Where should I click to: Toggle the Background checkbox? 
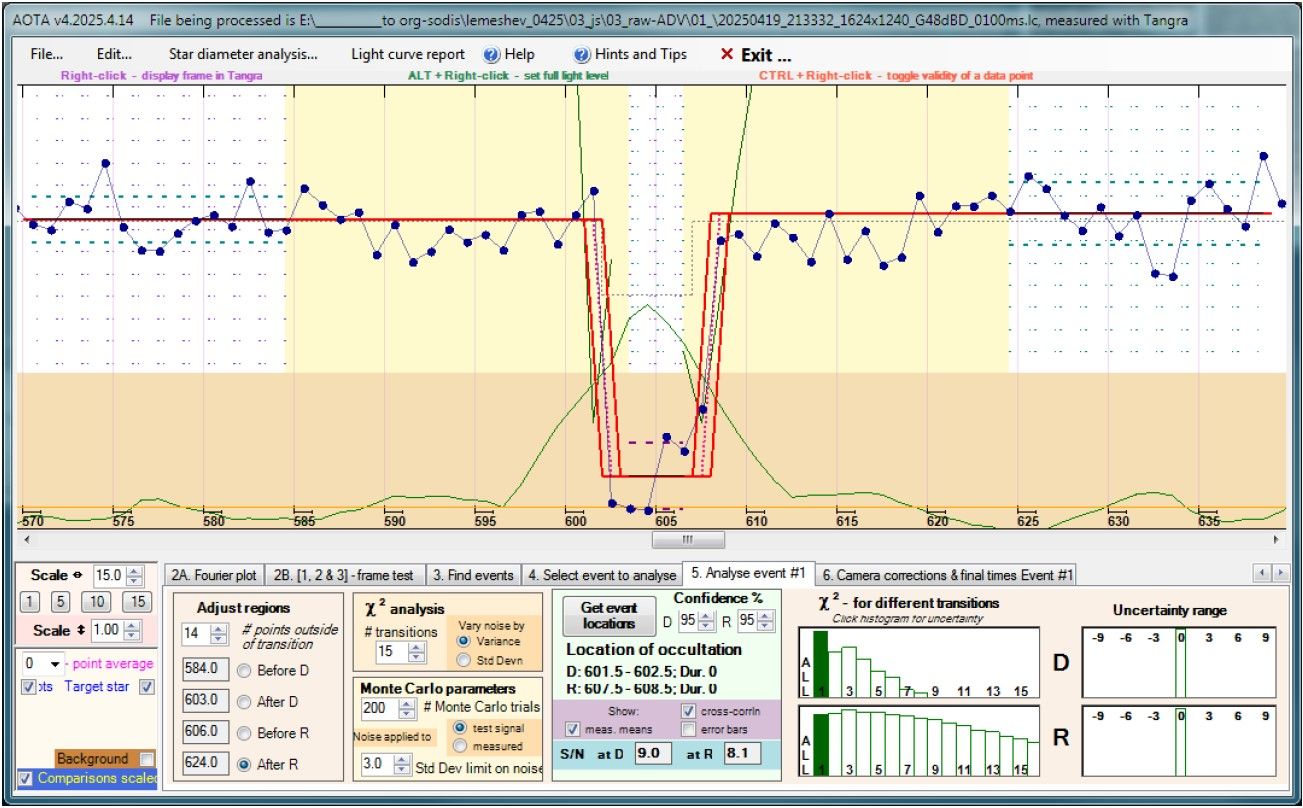(147, 759)
